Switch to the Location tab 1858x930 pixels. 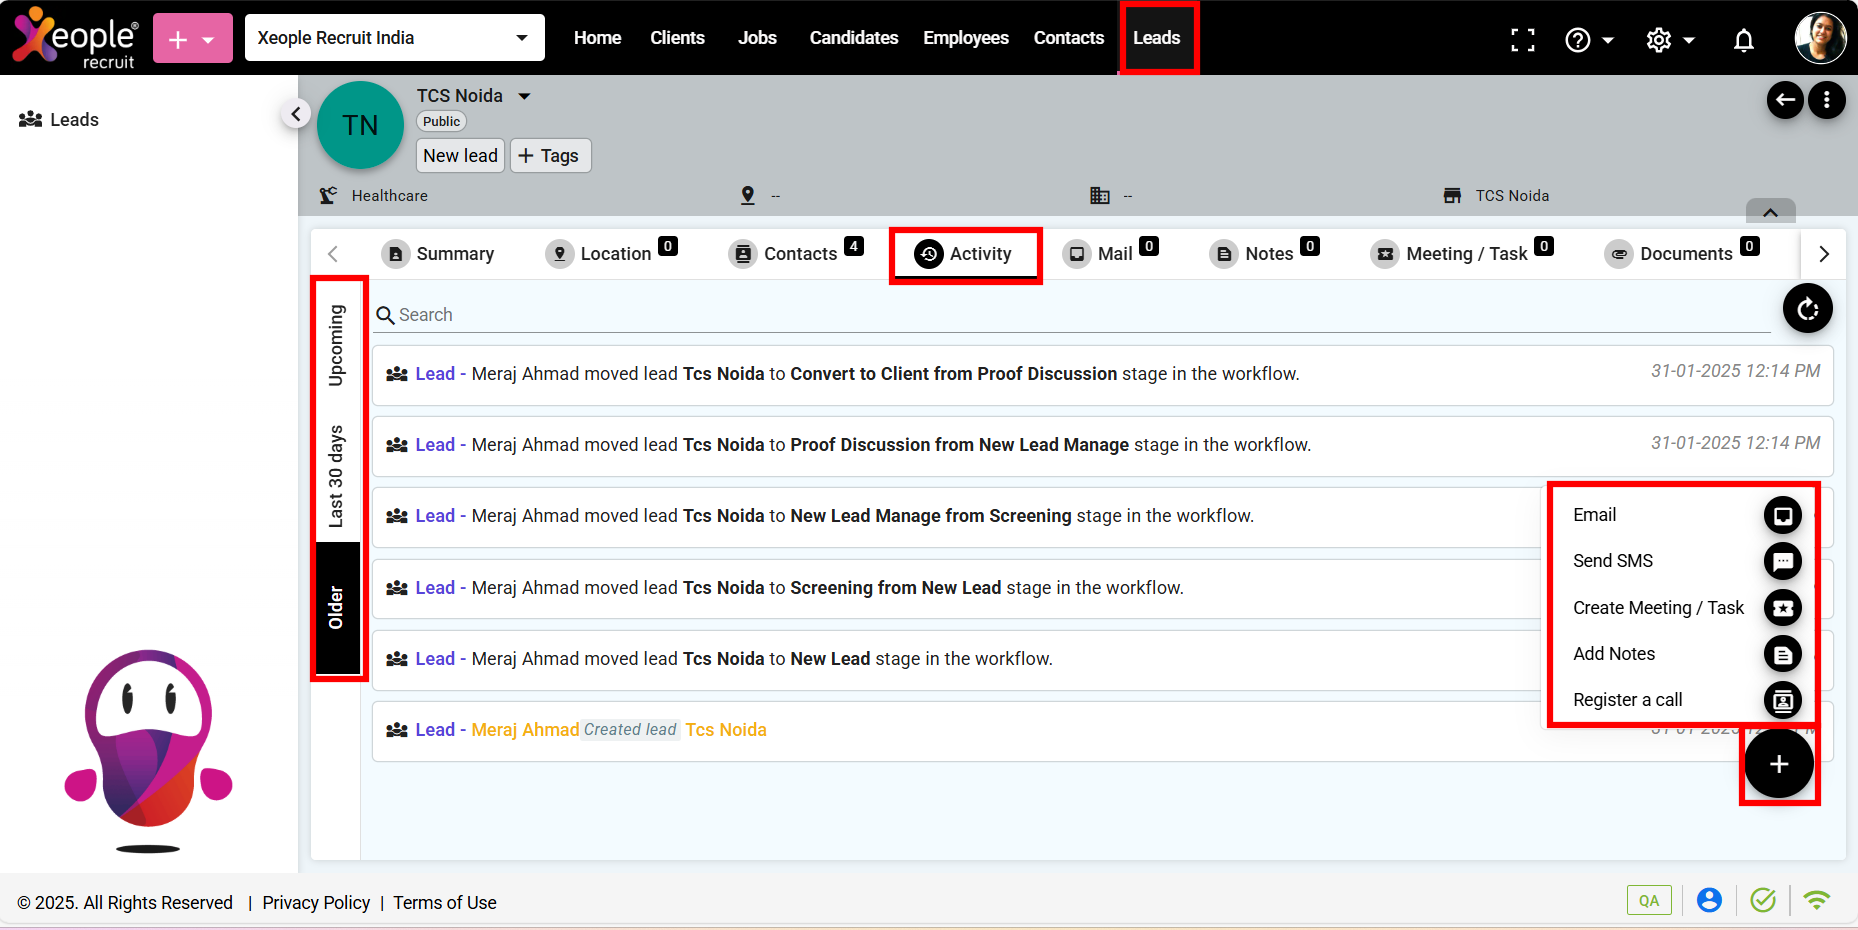click(611, 254)
